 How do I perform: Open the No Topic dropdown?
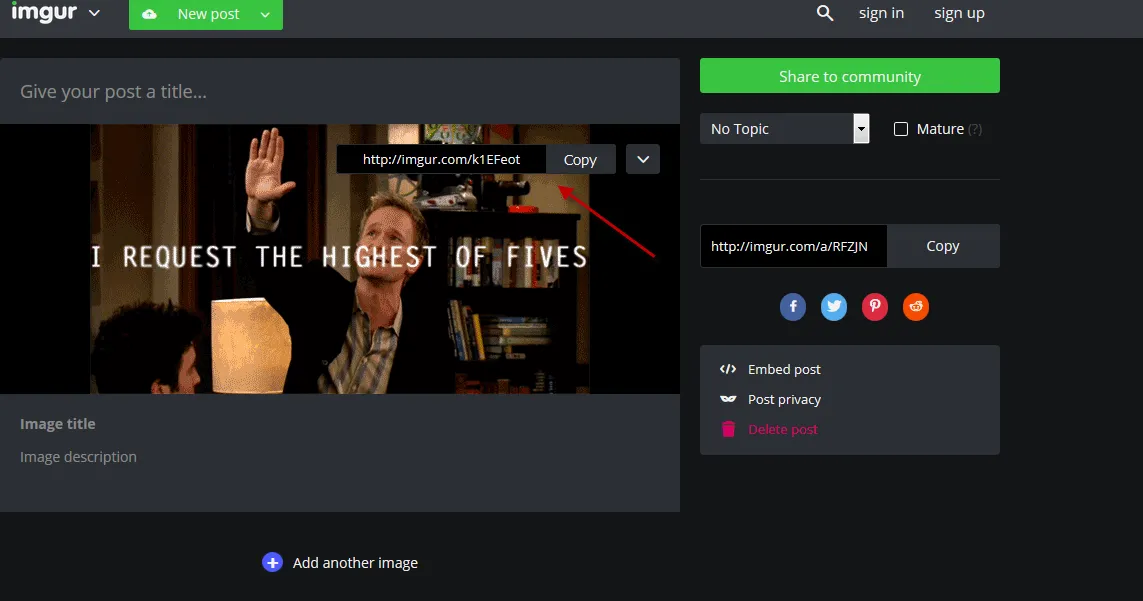pyautogui.click(x=784, y=128)
